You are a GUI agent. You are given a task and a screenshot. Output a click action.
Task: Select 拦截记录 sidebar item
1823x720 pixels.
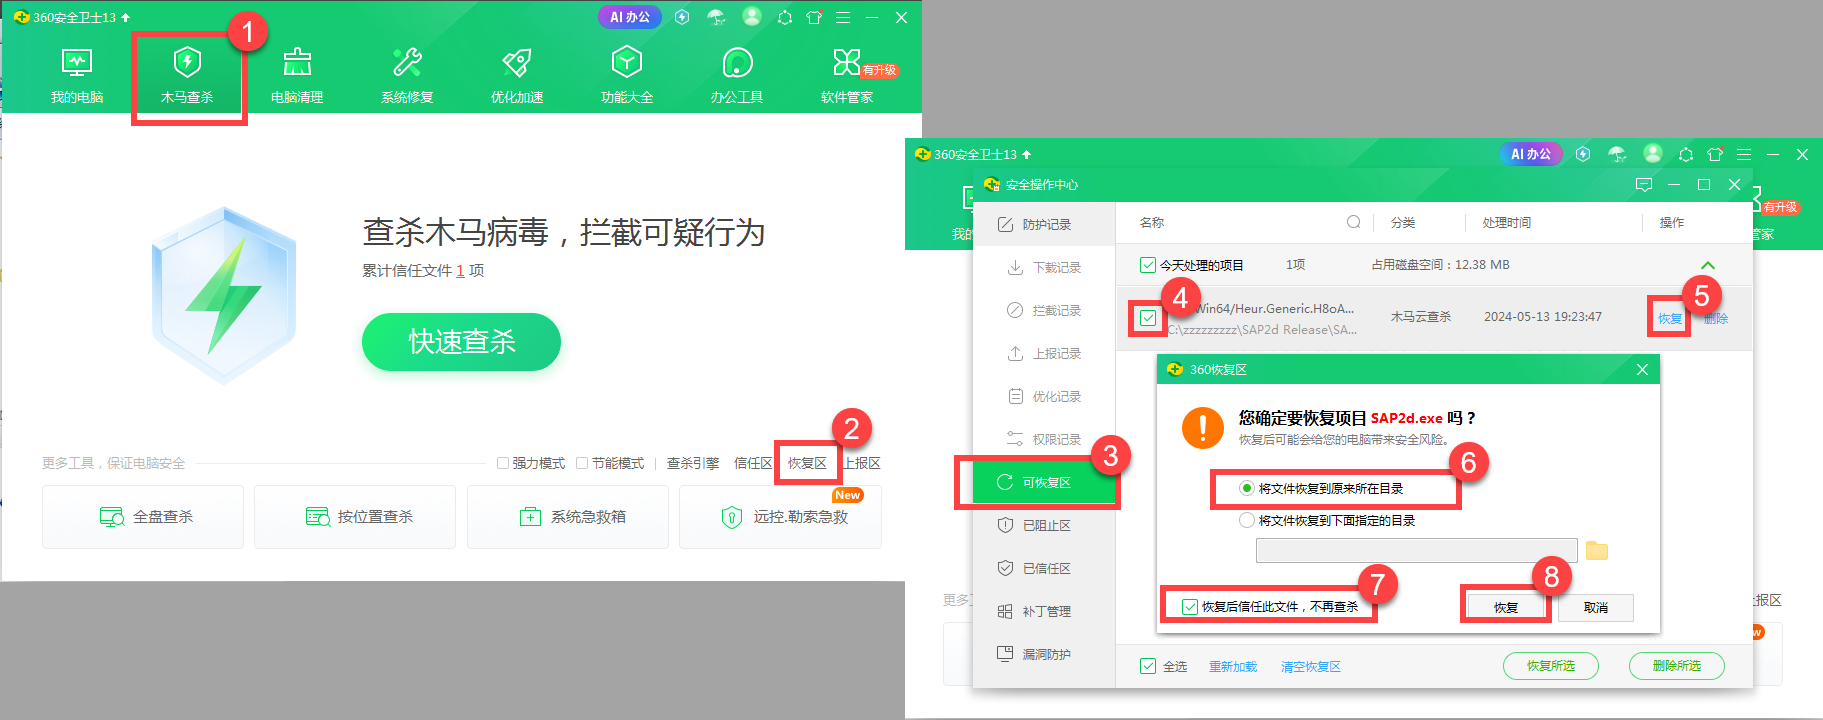[1044, 311]
